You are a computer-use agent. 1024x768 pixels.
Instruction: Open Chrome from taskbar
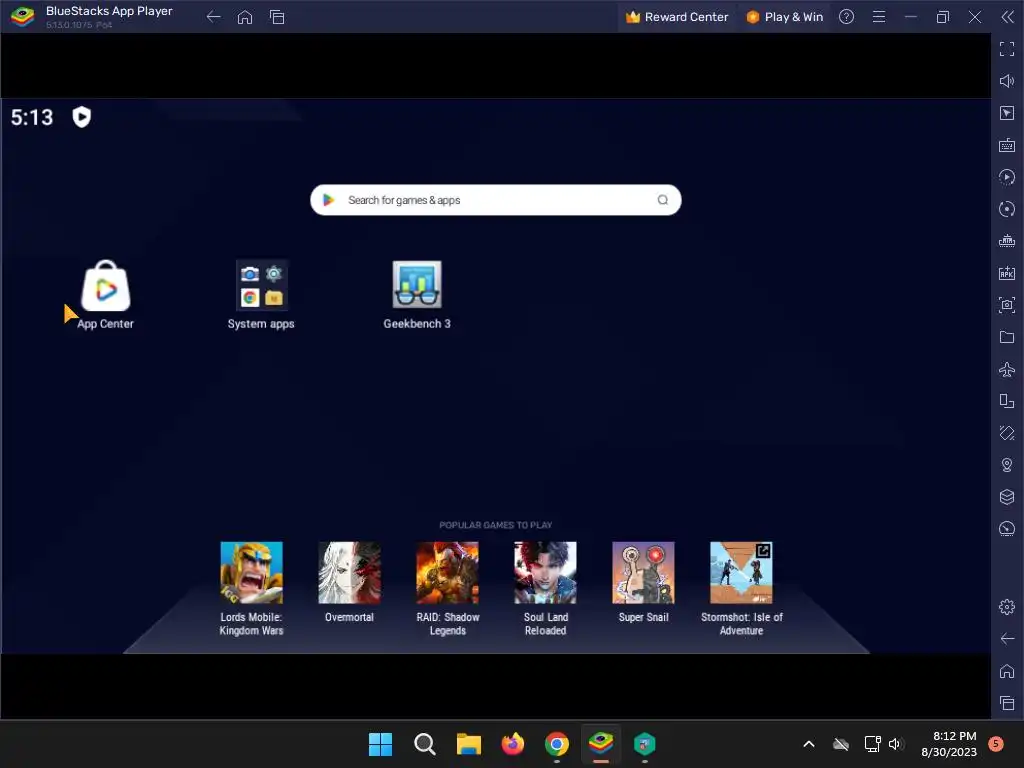point(556,744)
